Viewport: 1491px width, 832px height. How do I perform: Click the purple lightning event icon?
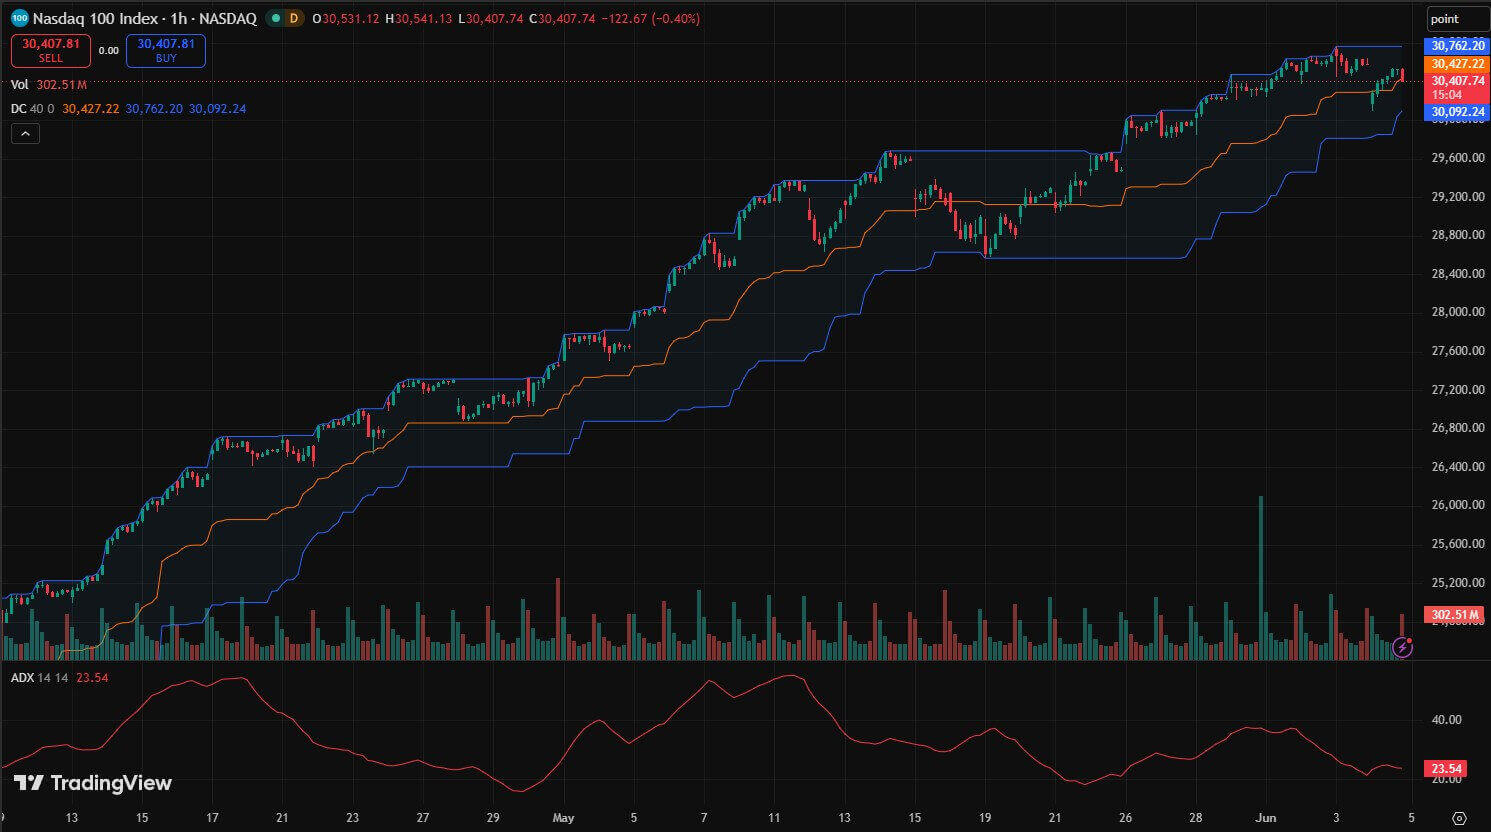(x=1403, y=647)
